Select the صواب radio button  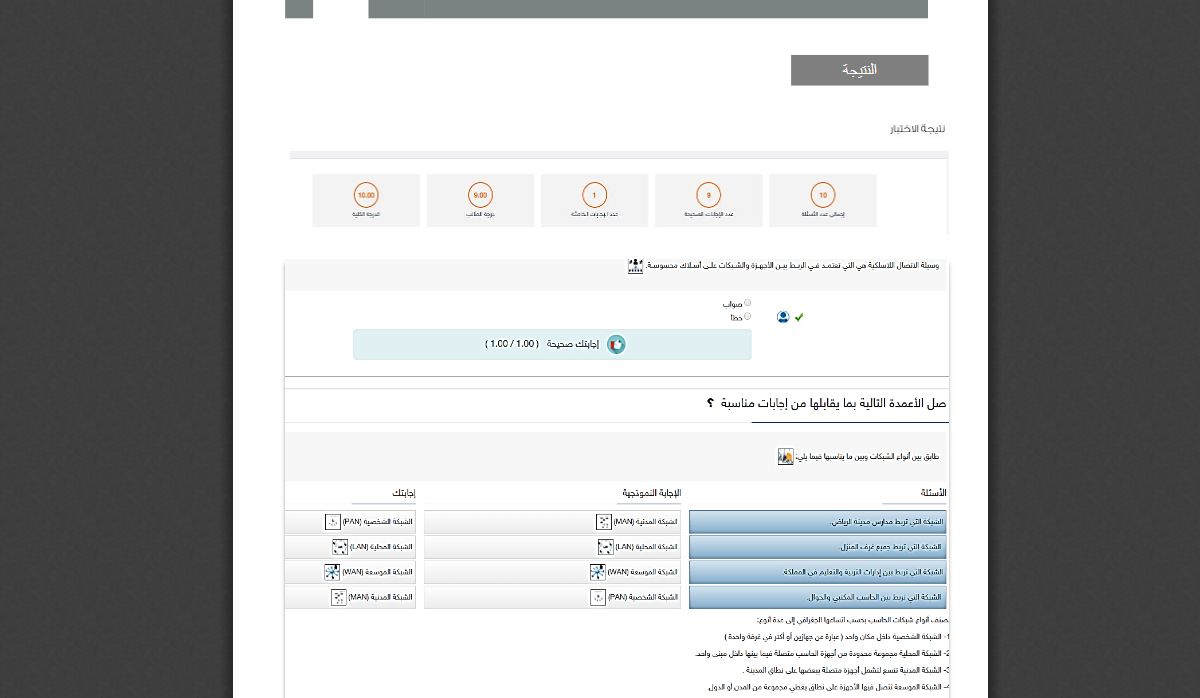point(747,302)
